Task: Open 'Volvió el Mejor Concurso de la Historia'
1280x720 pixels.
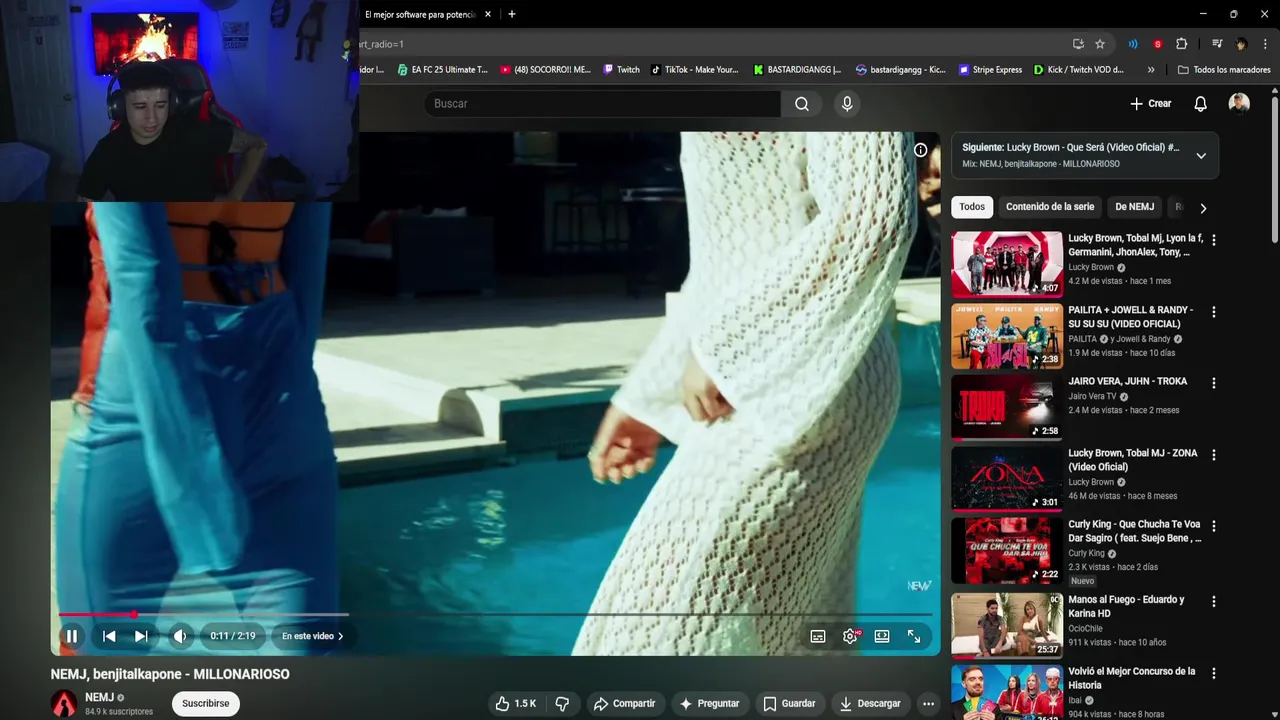Action: [1131, 678]
